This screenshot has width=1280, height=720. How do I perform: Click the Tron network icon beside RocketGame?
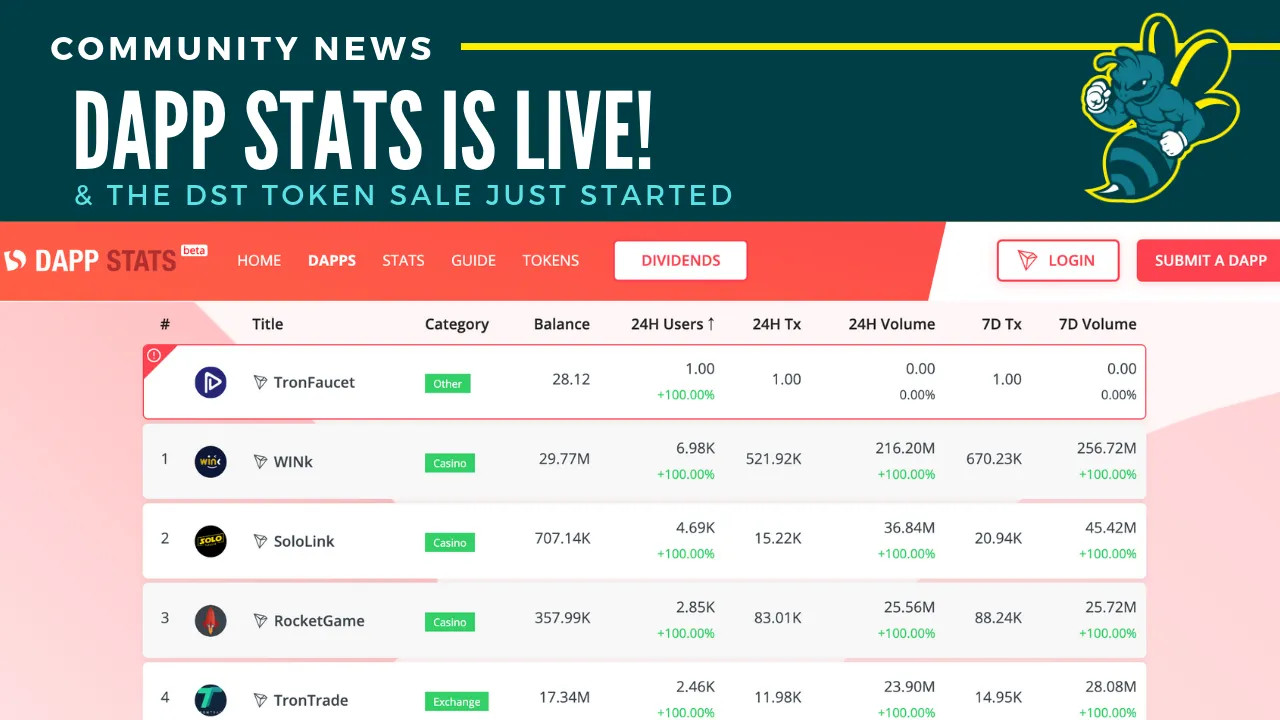tap(260, 621)
